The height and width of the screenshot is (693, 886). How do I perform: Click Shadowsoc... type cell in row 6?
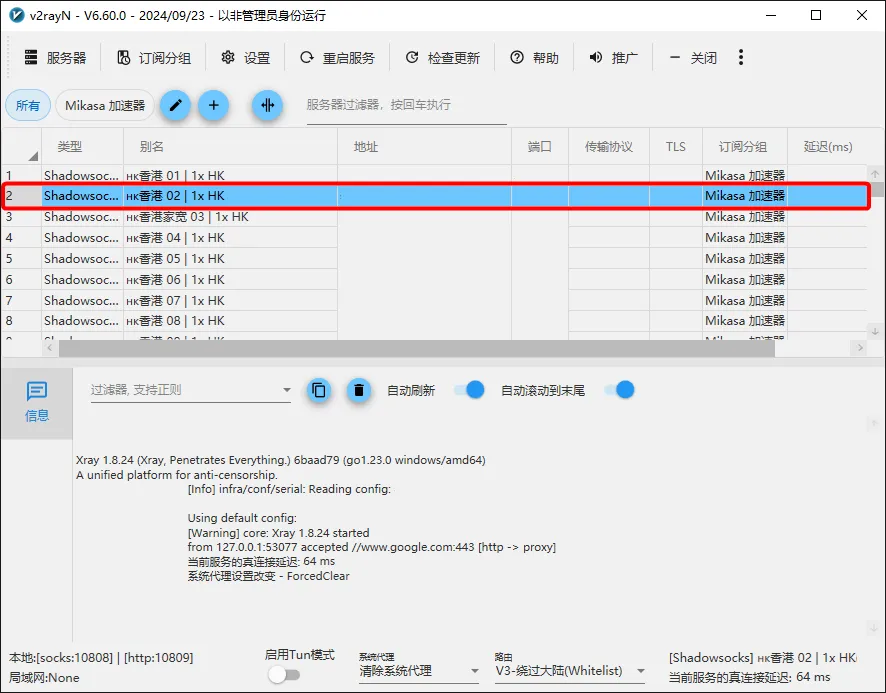coord(82,279)
